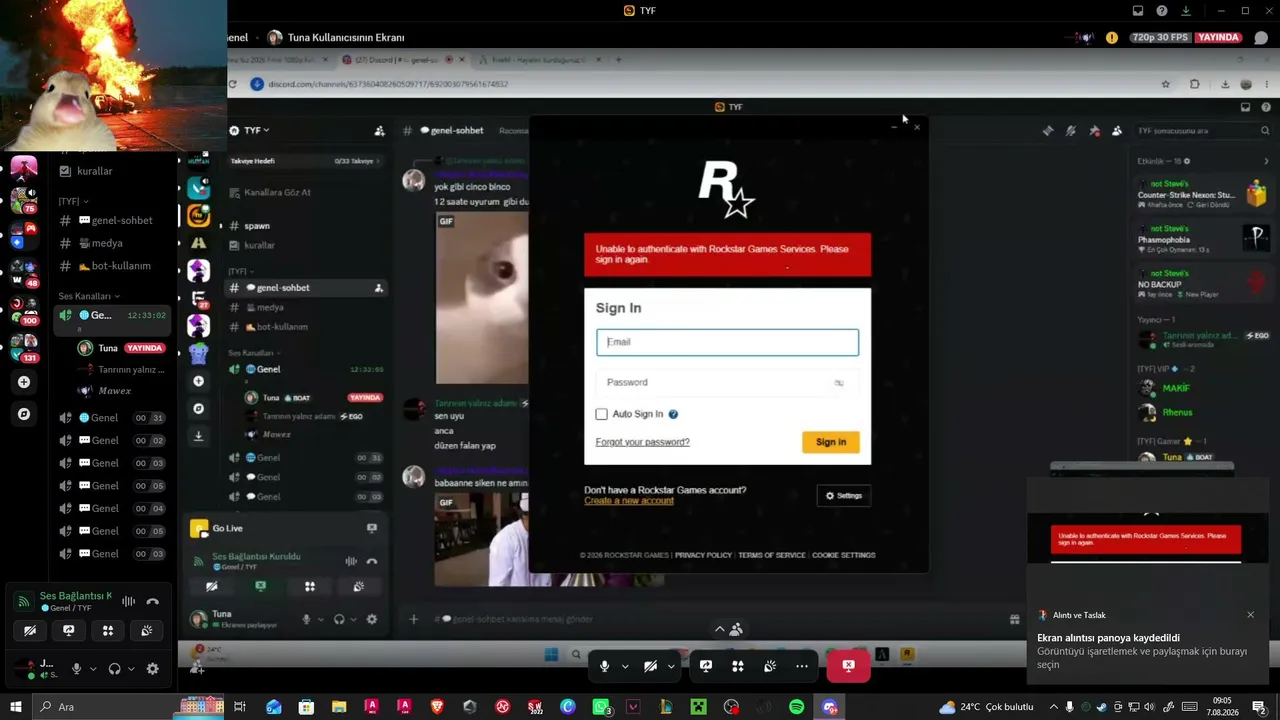Open the soundboard in the voice connection panel
The image size is (1280, 720).
click(147, 631)
